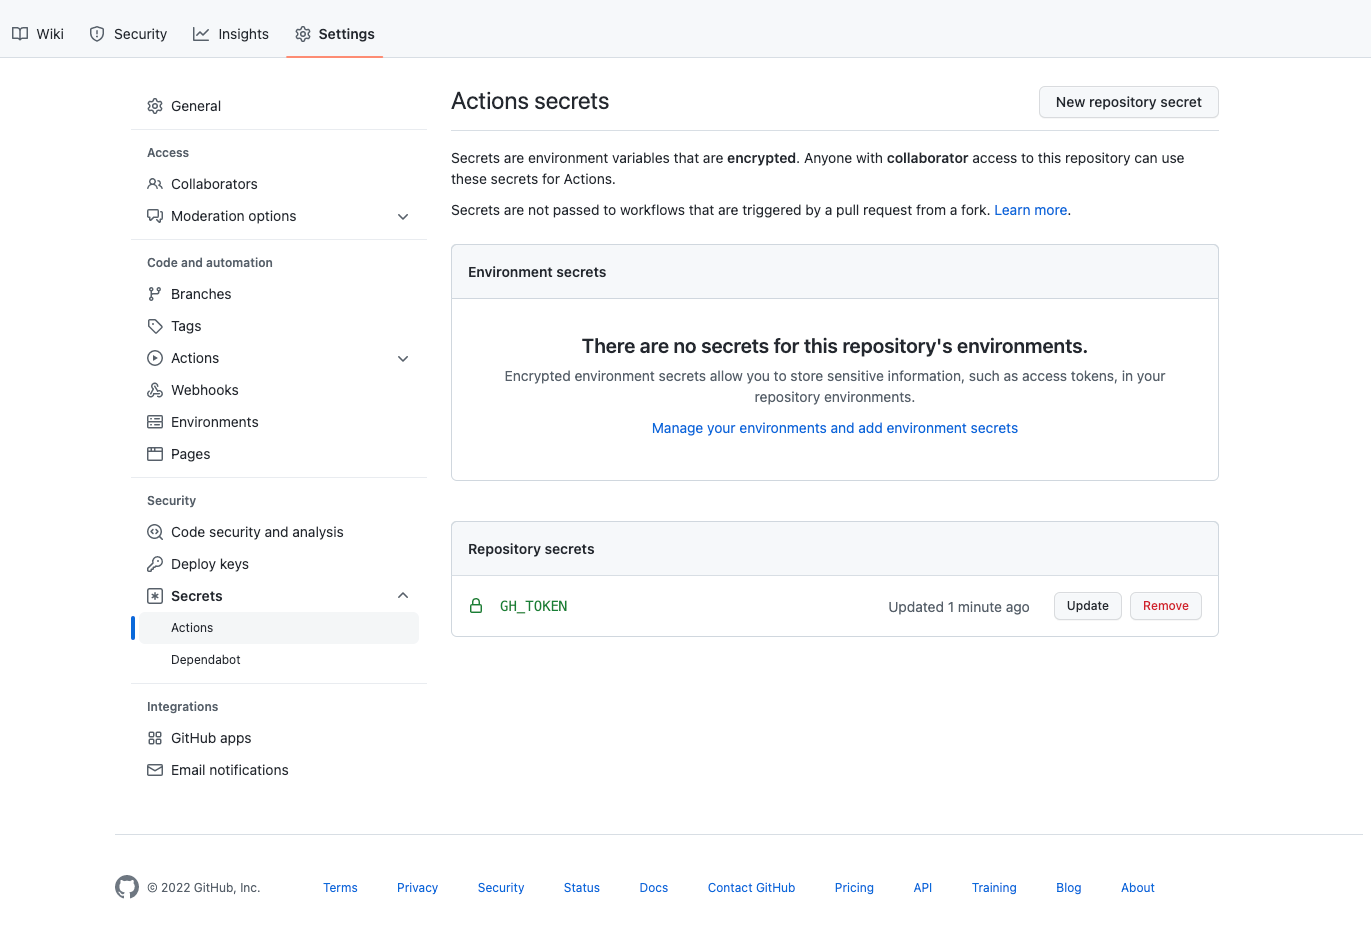Click the GitHub logo in footer
This screenshot has height=949, width=1371.
coord(127,887)
